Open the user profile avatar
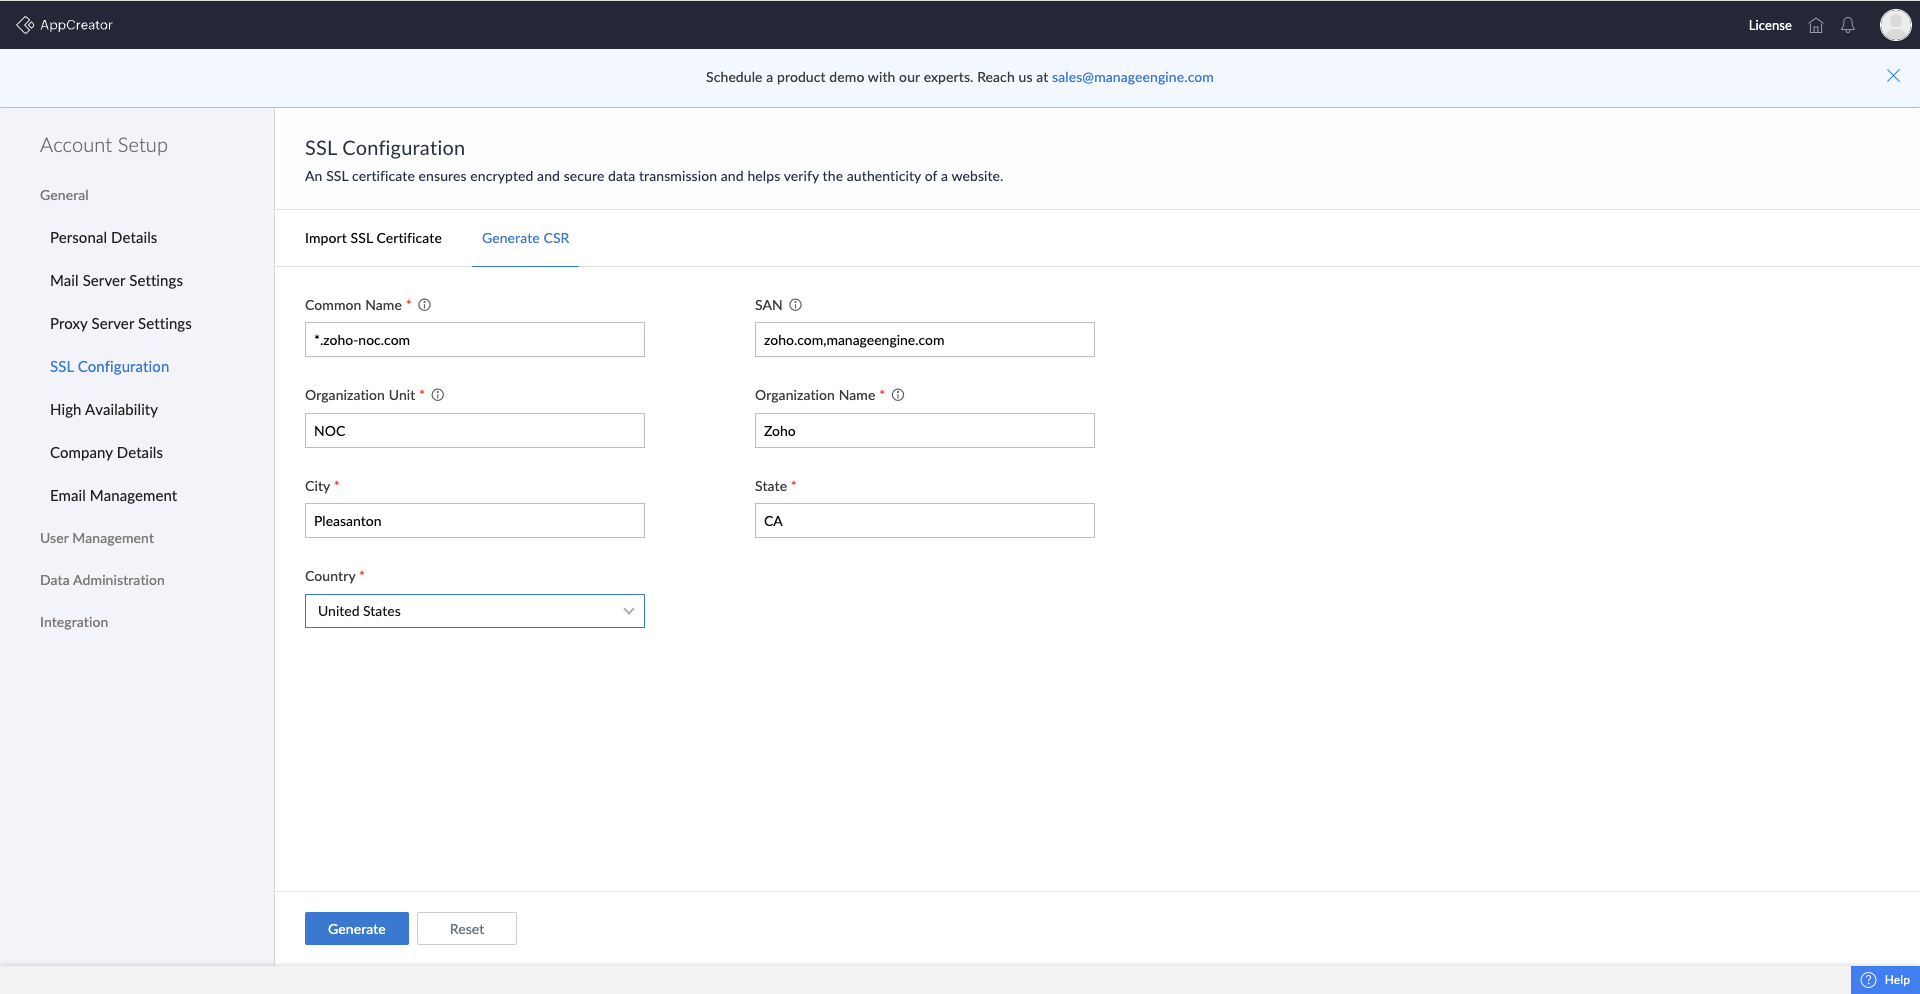 tap(1894, 25)
